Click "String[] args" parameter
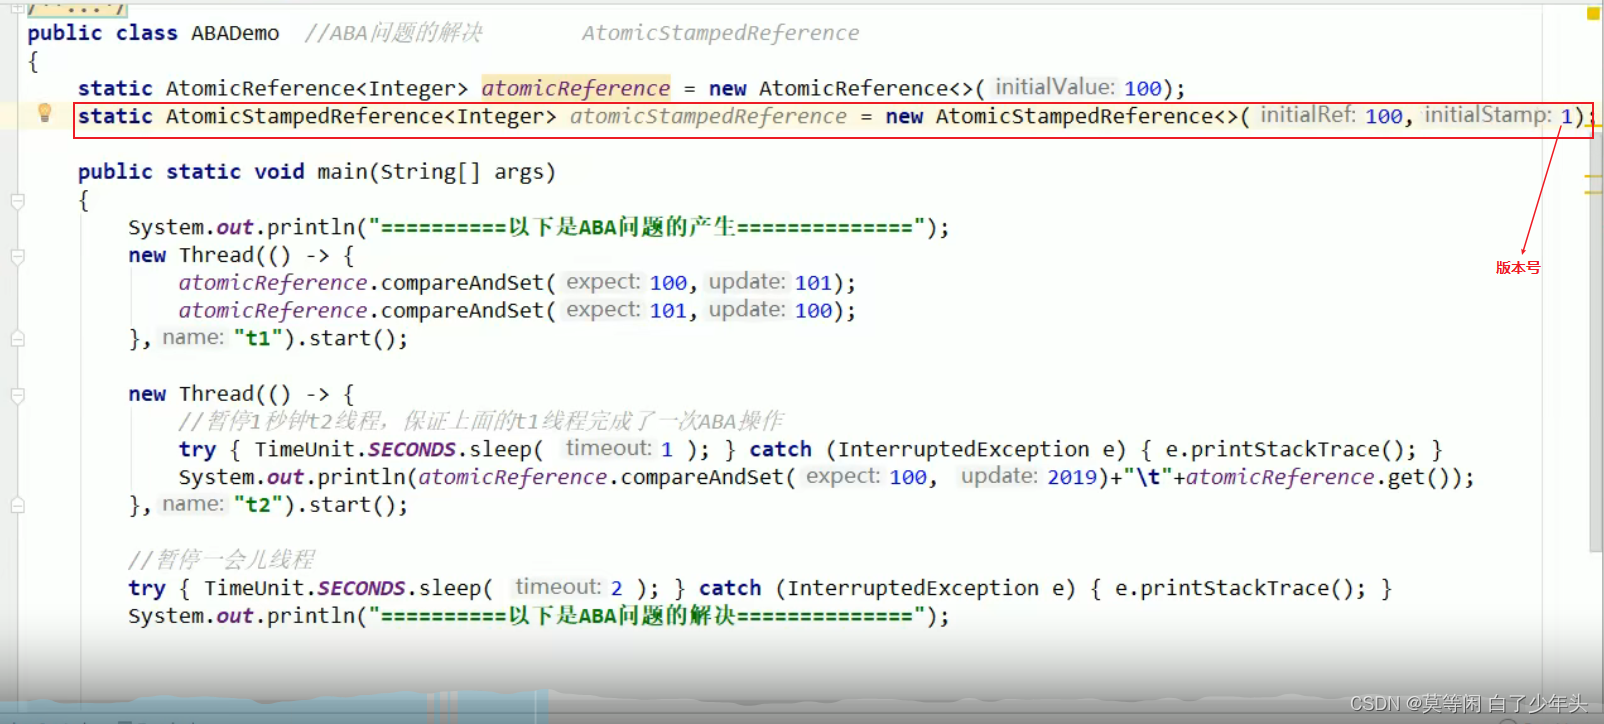This screenshot has width=1604, height=724. 461,172
